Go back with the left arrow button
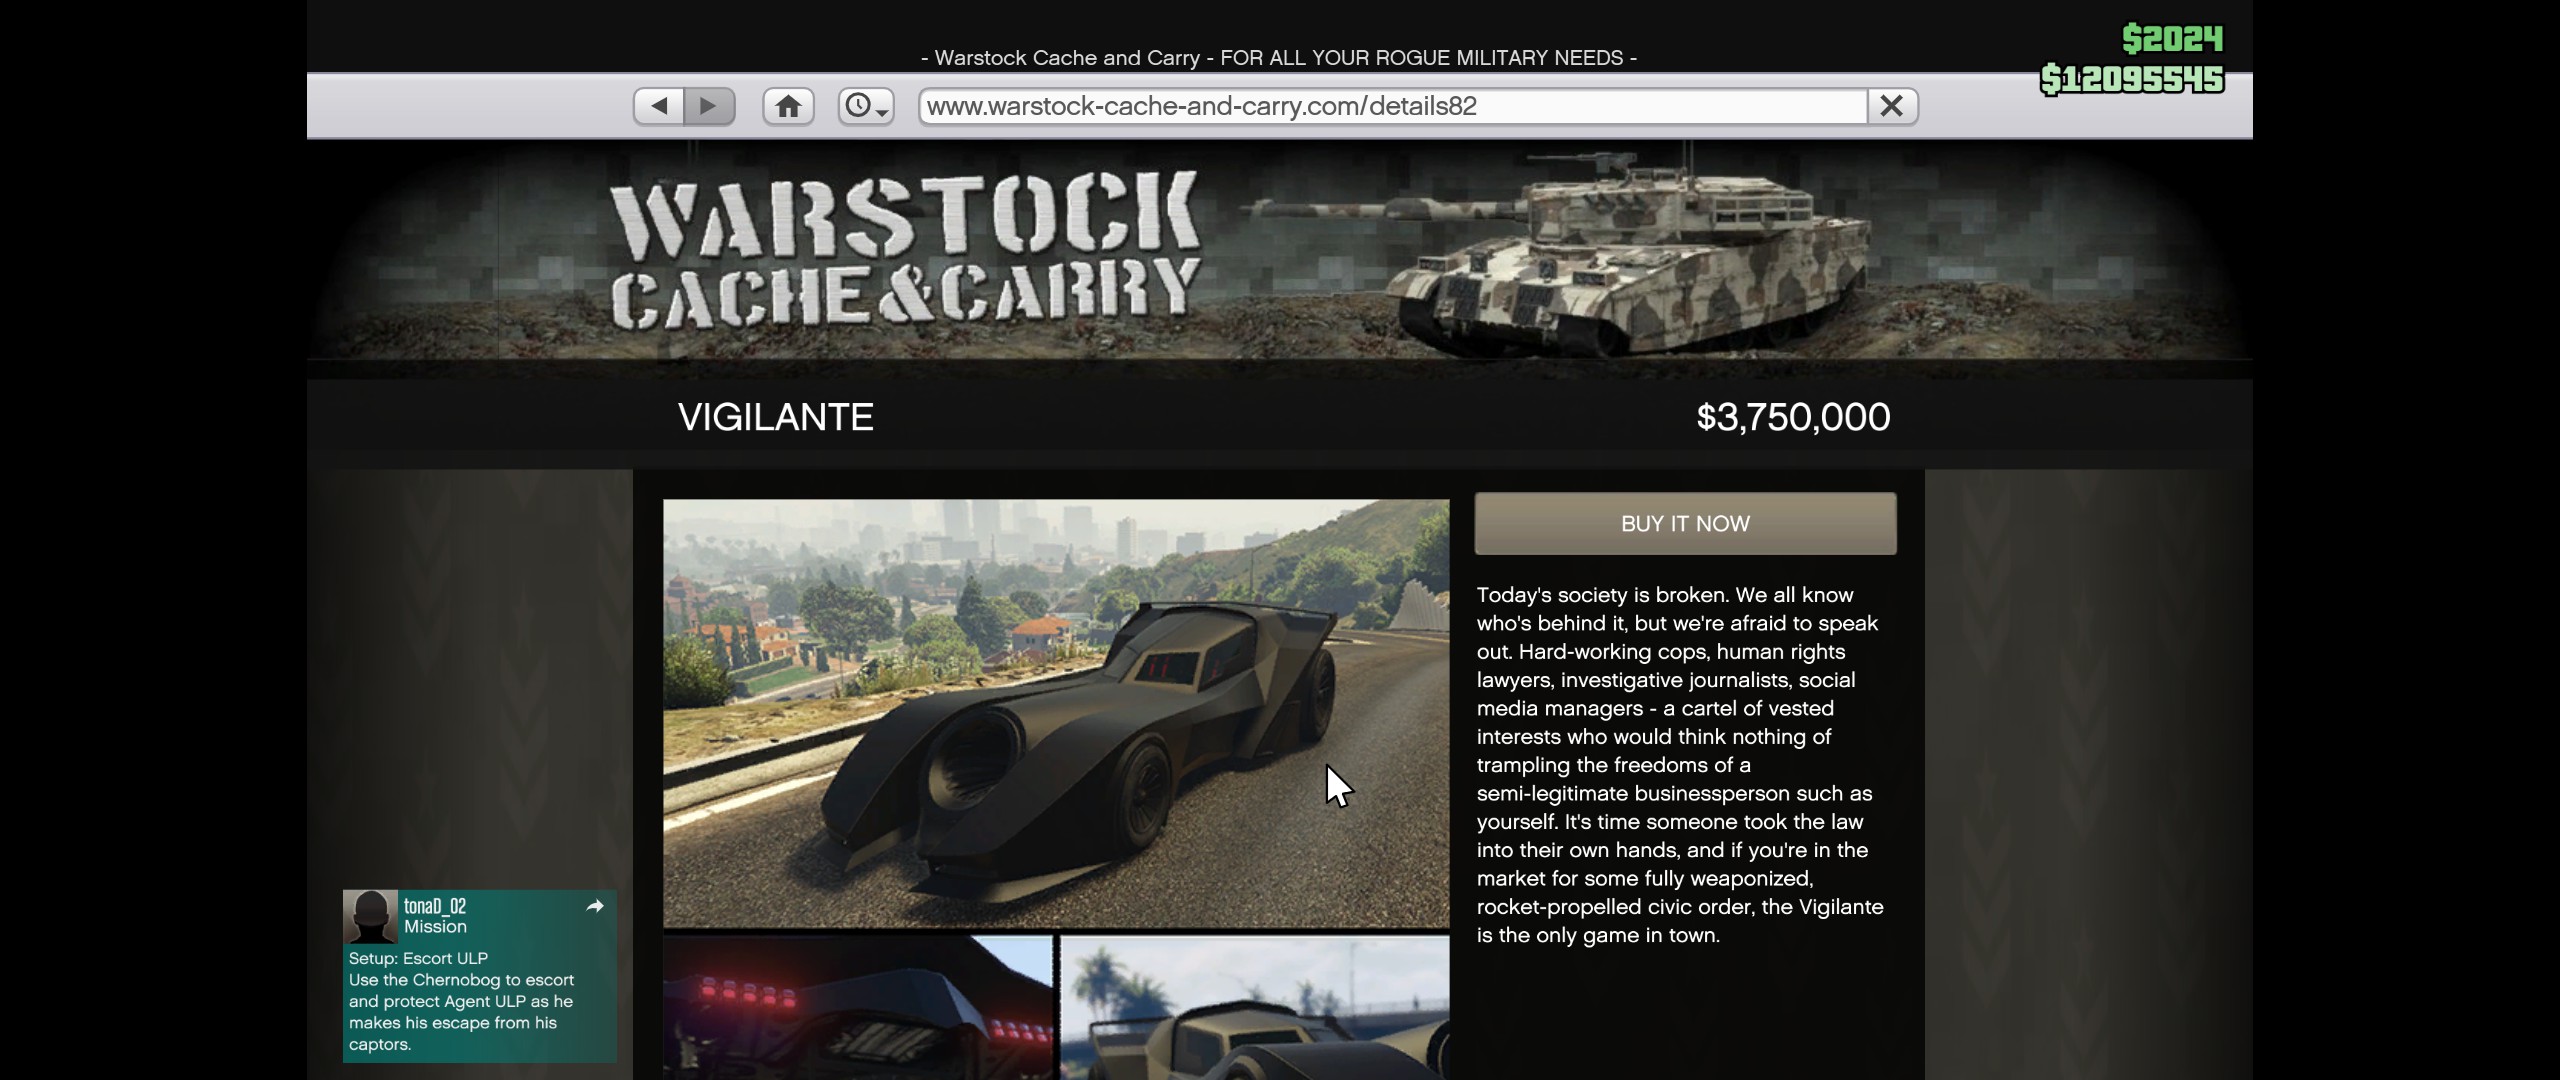Viewport: 2560px width, 1080px height. 659,106
